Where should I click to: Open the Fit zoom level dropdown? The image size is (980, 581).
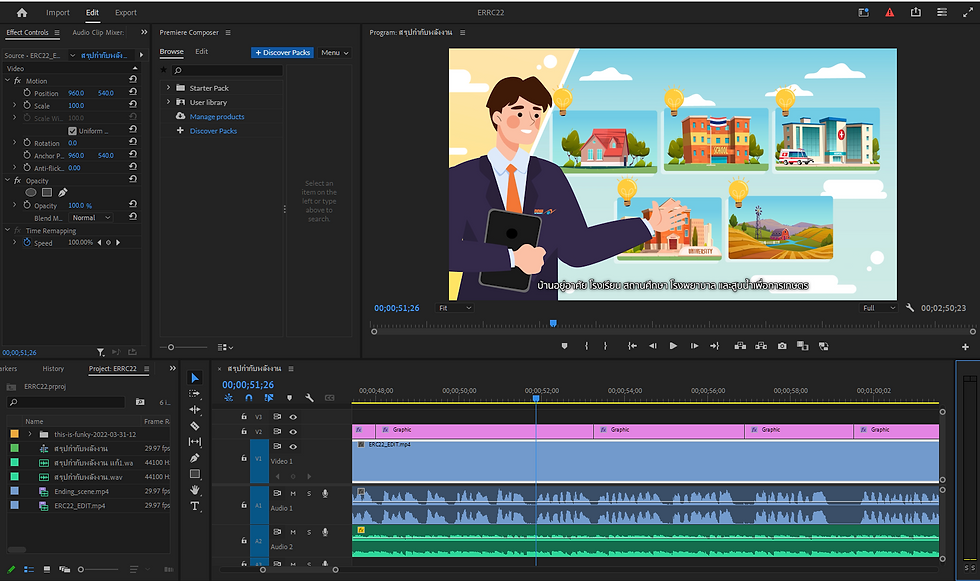tap(455, 308)
